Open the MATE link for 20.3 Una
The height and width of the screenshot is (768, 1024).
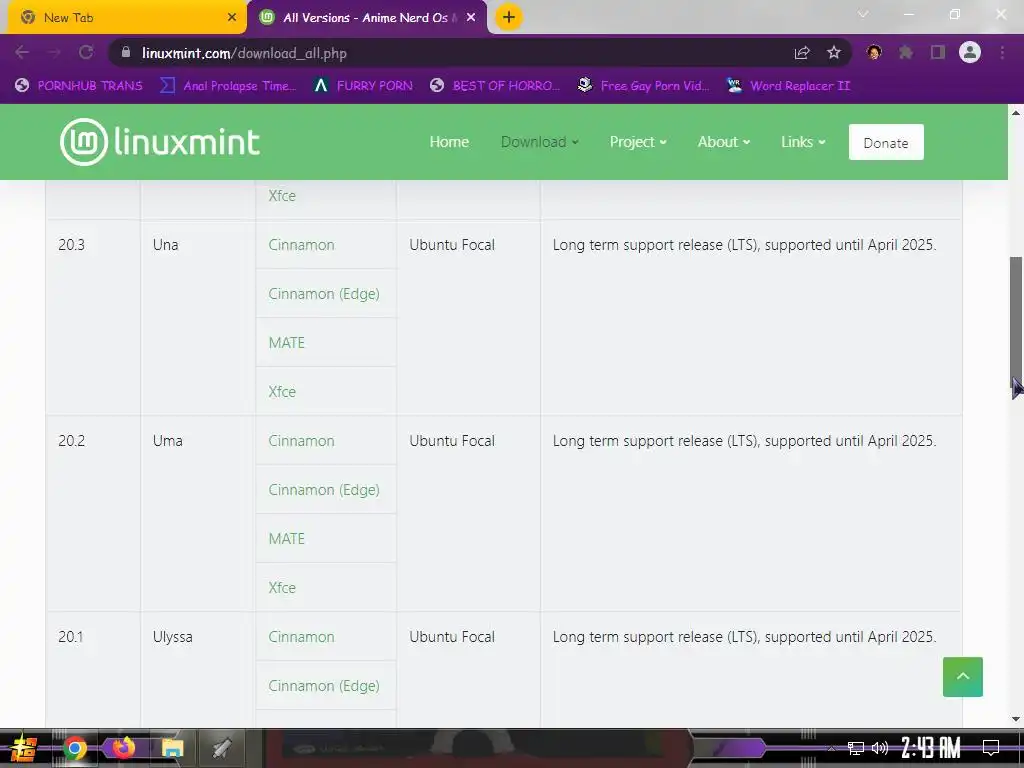pyautogui.click(x=287, y=343)
